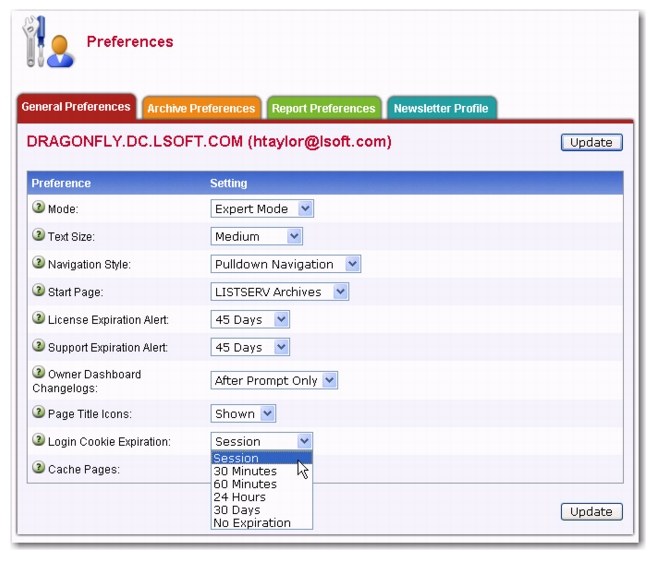Expand the Medium text size dropdown

257,237
